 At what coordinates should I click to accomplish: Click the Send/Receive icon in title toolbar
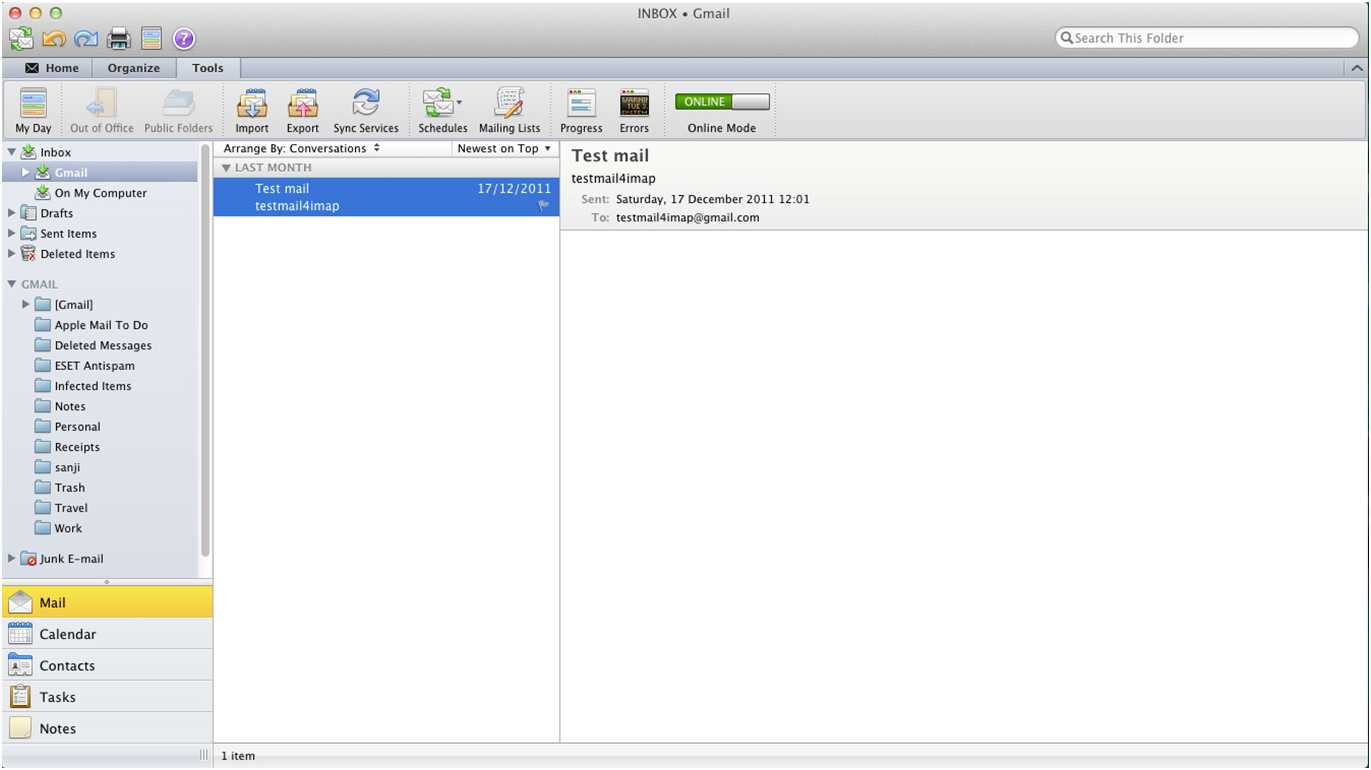(x=21, y=39)
